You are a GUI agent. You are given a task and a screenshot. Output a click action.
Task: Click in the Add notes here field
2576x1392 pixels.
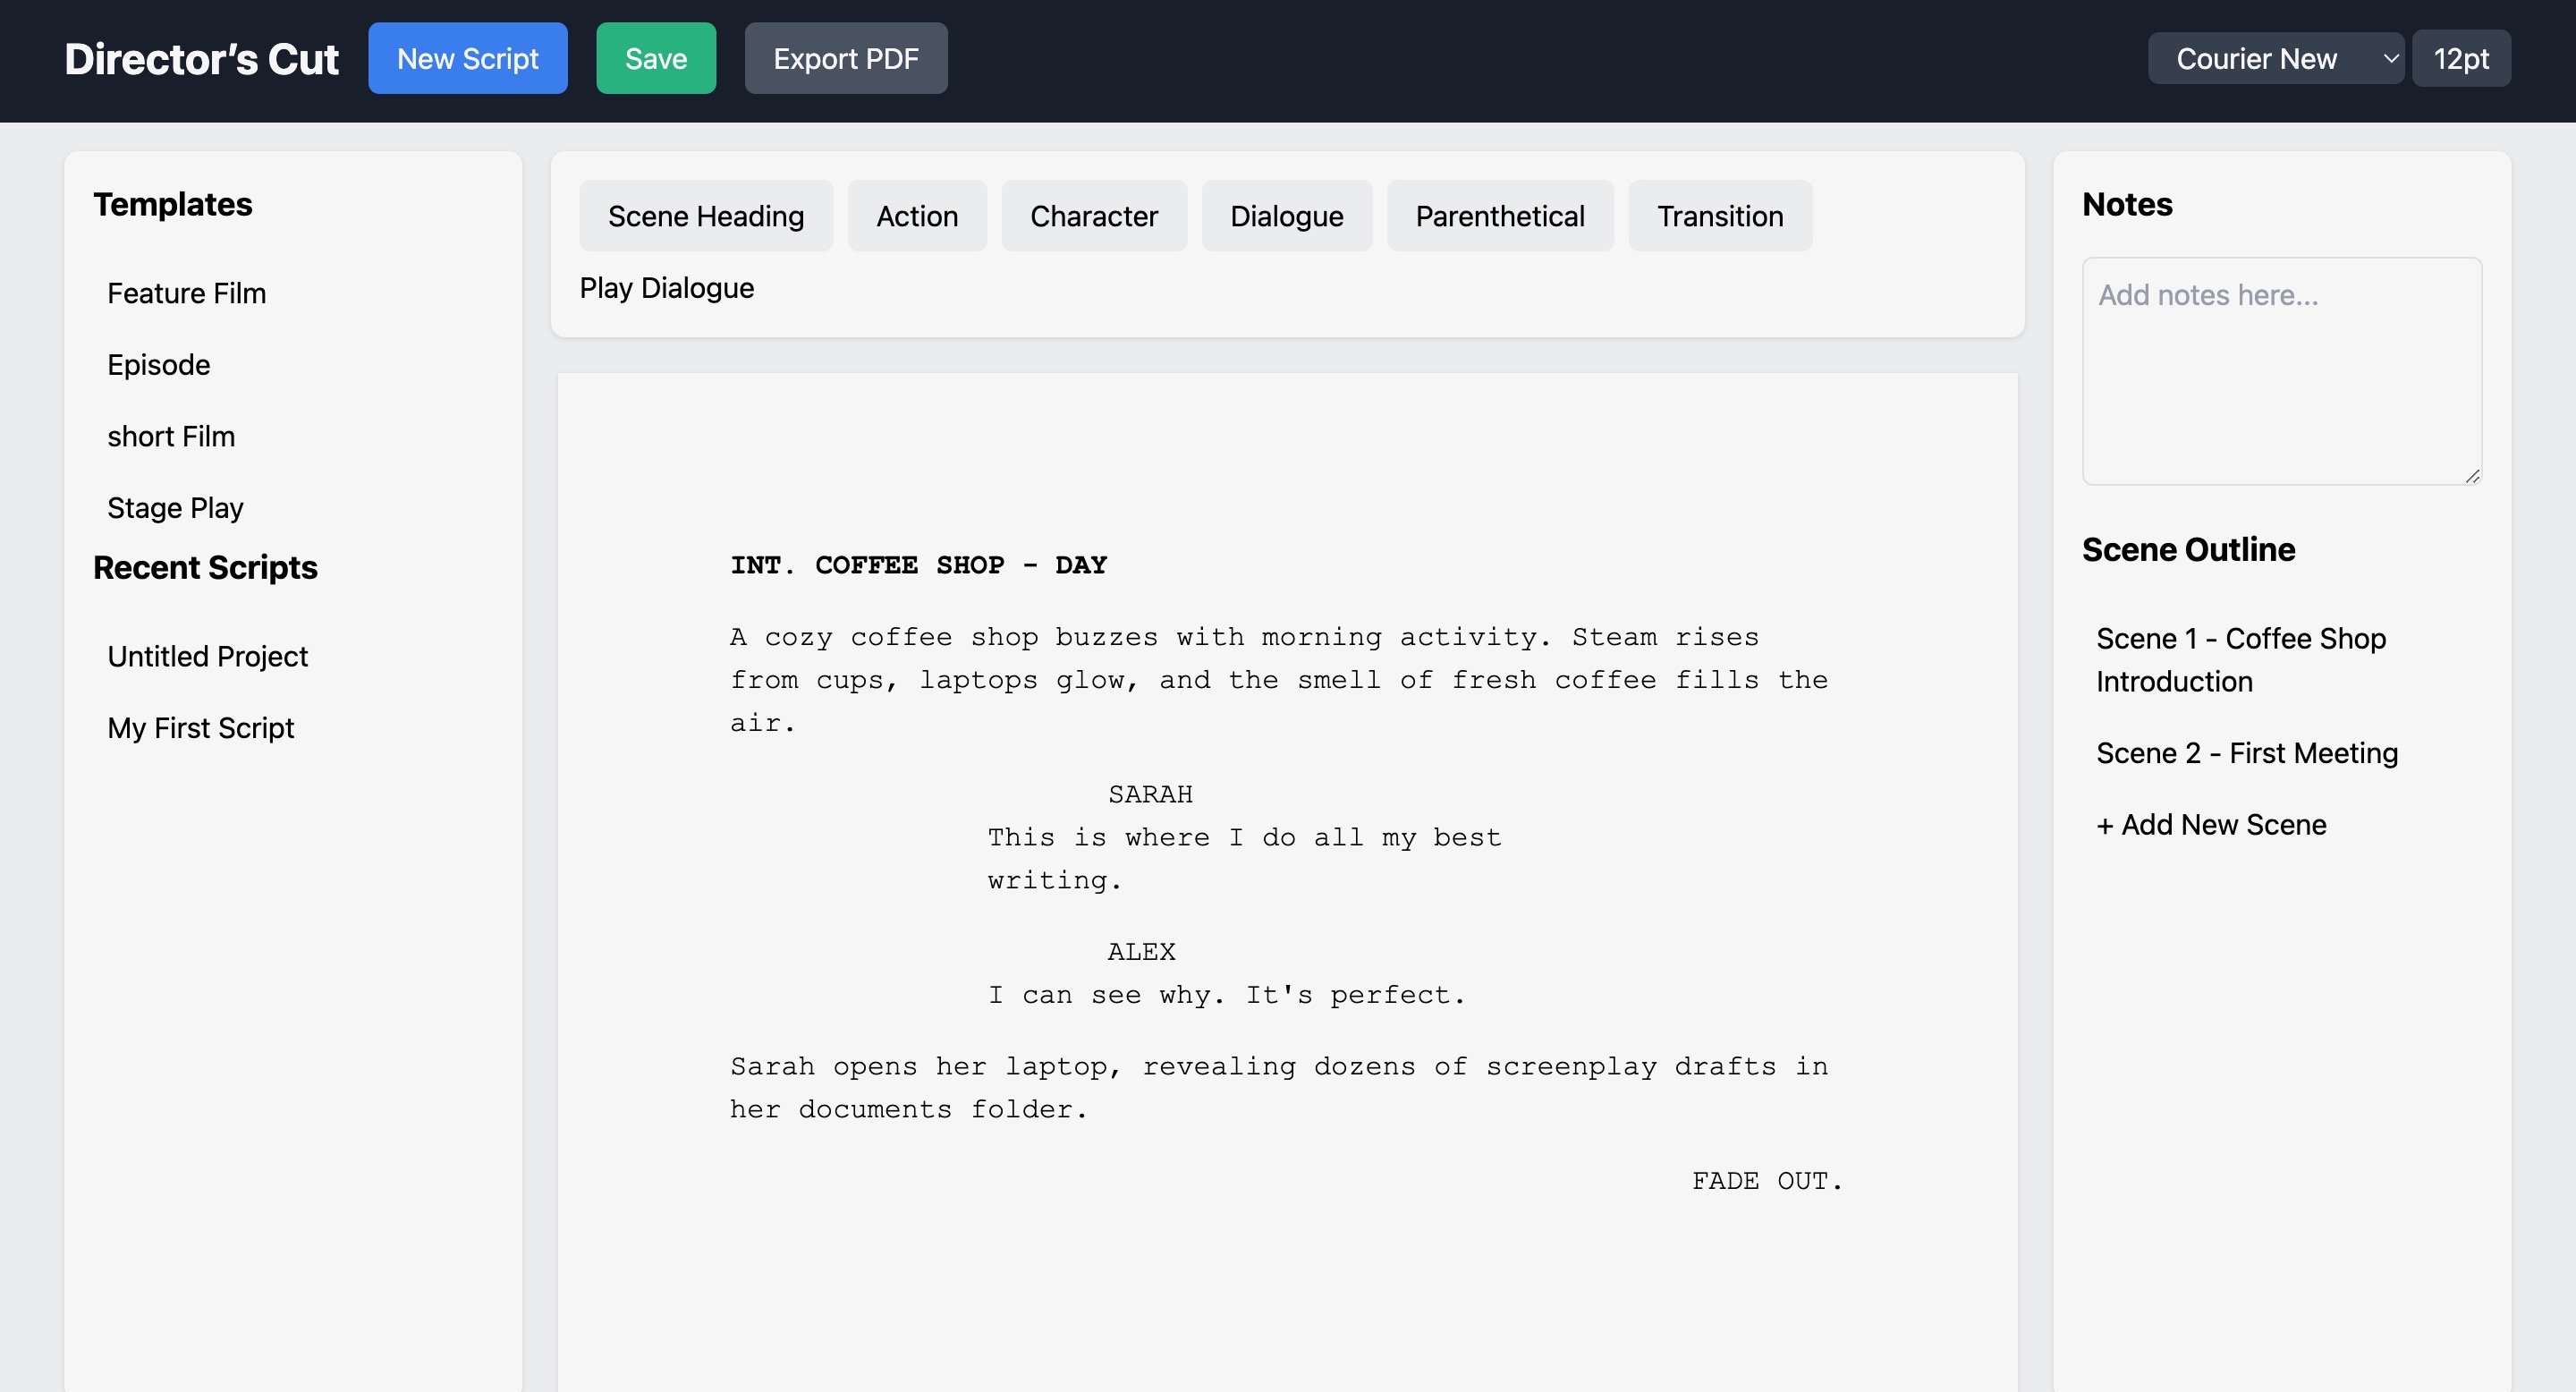2280,370
